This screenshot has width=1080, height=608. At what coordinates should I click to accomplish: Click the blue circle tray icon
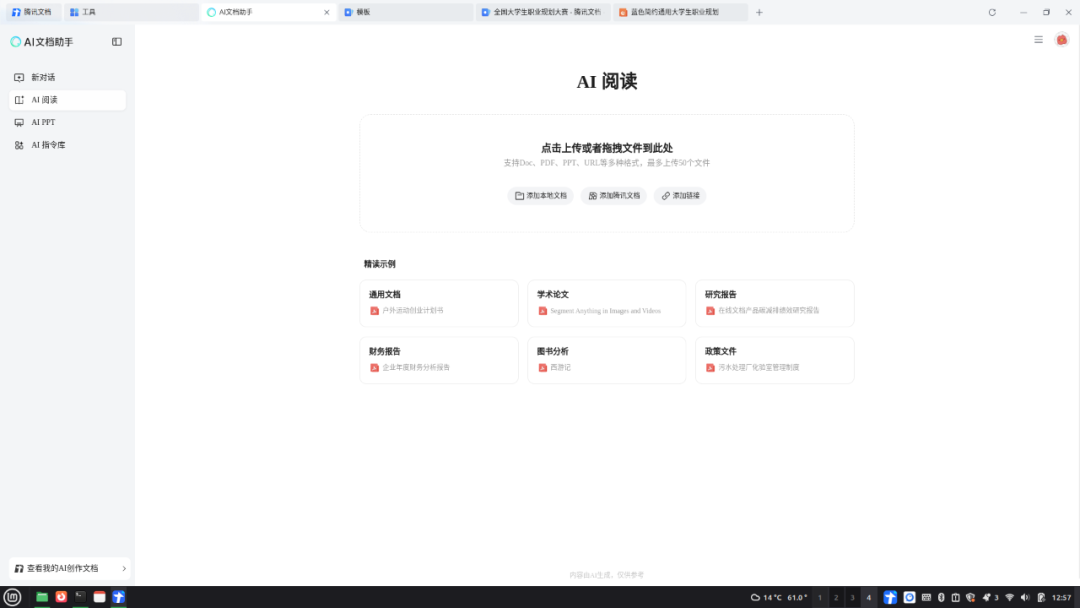909,598
